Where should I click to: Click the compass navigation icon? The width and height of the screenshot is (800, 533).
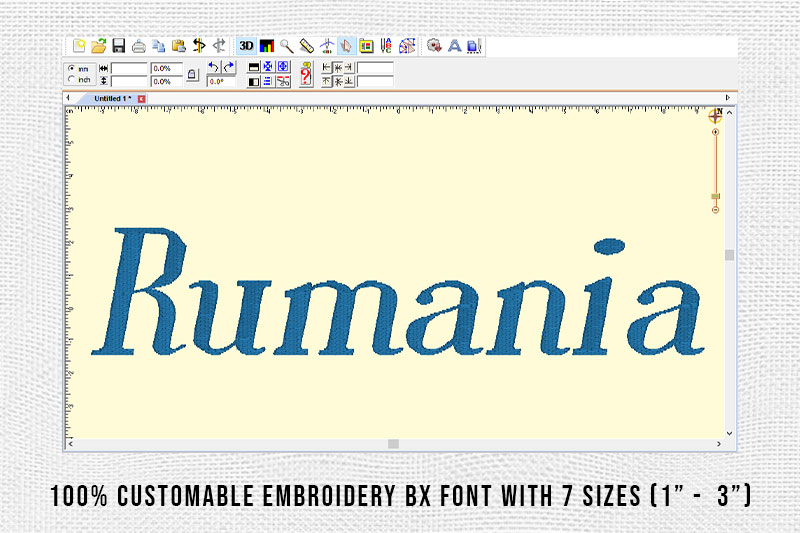point(716,116)
